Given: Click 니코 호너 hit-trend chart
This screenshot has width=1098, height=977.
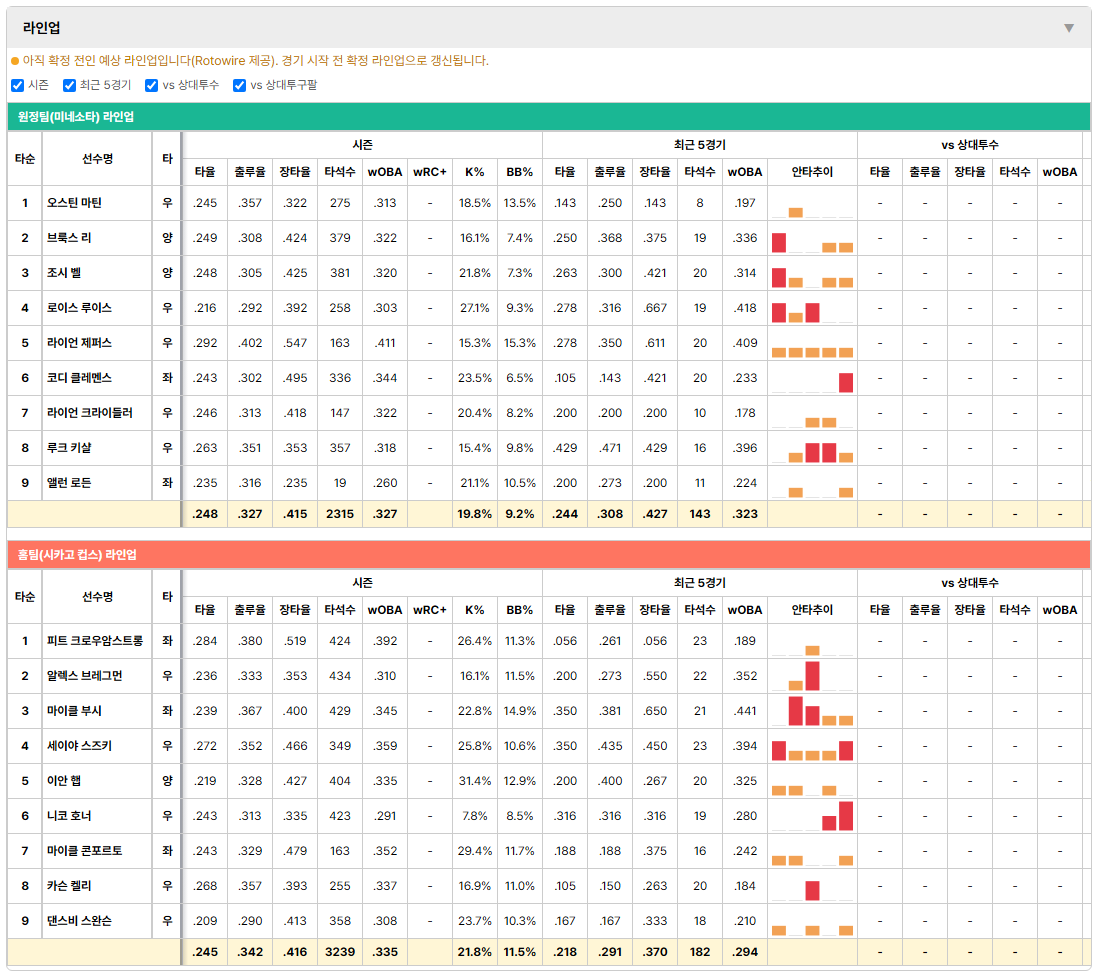Looking at the screenshot, I should (812, 817).
